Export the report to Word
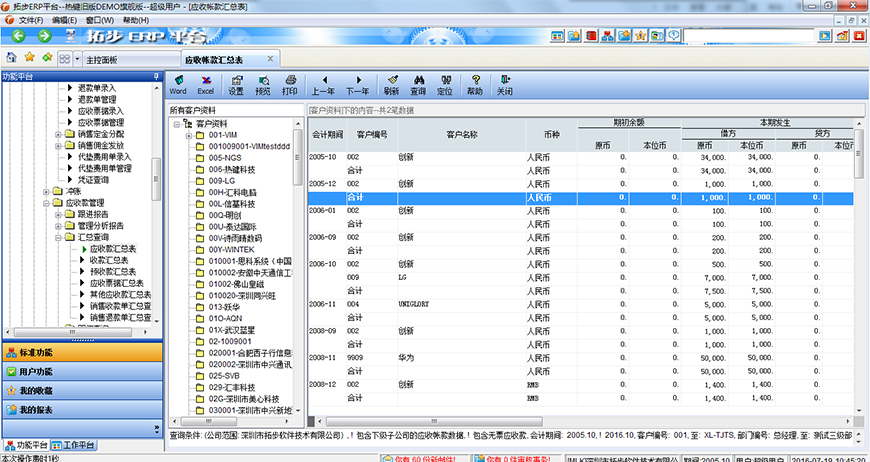 tap(177, 84)
